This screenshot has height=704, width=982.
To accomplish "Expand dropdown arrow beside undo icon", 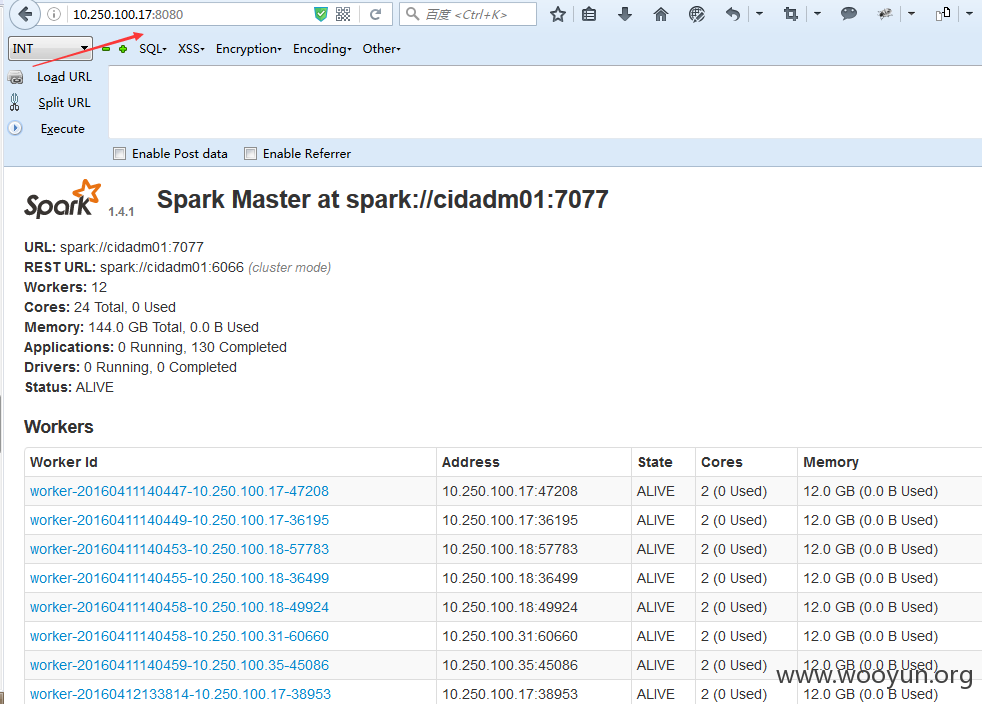I will pyautogui.click(x=759, y=13).
